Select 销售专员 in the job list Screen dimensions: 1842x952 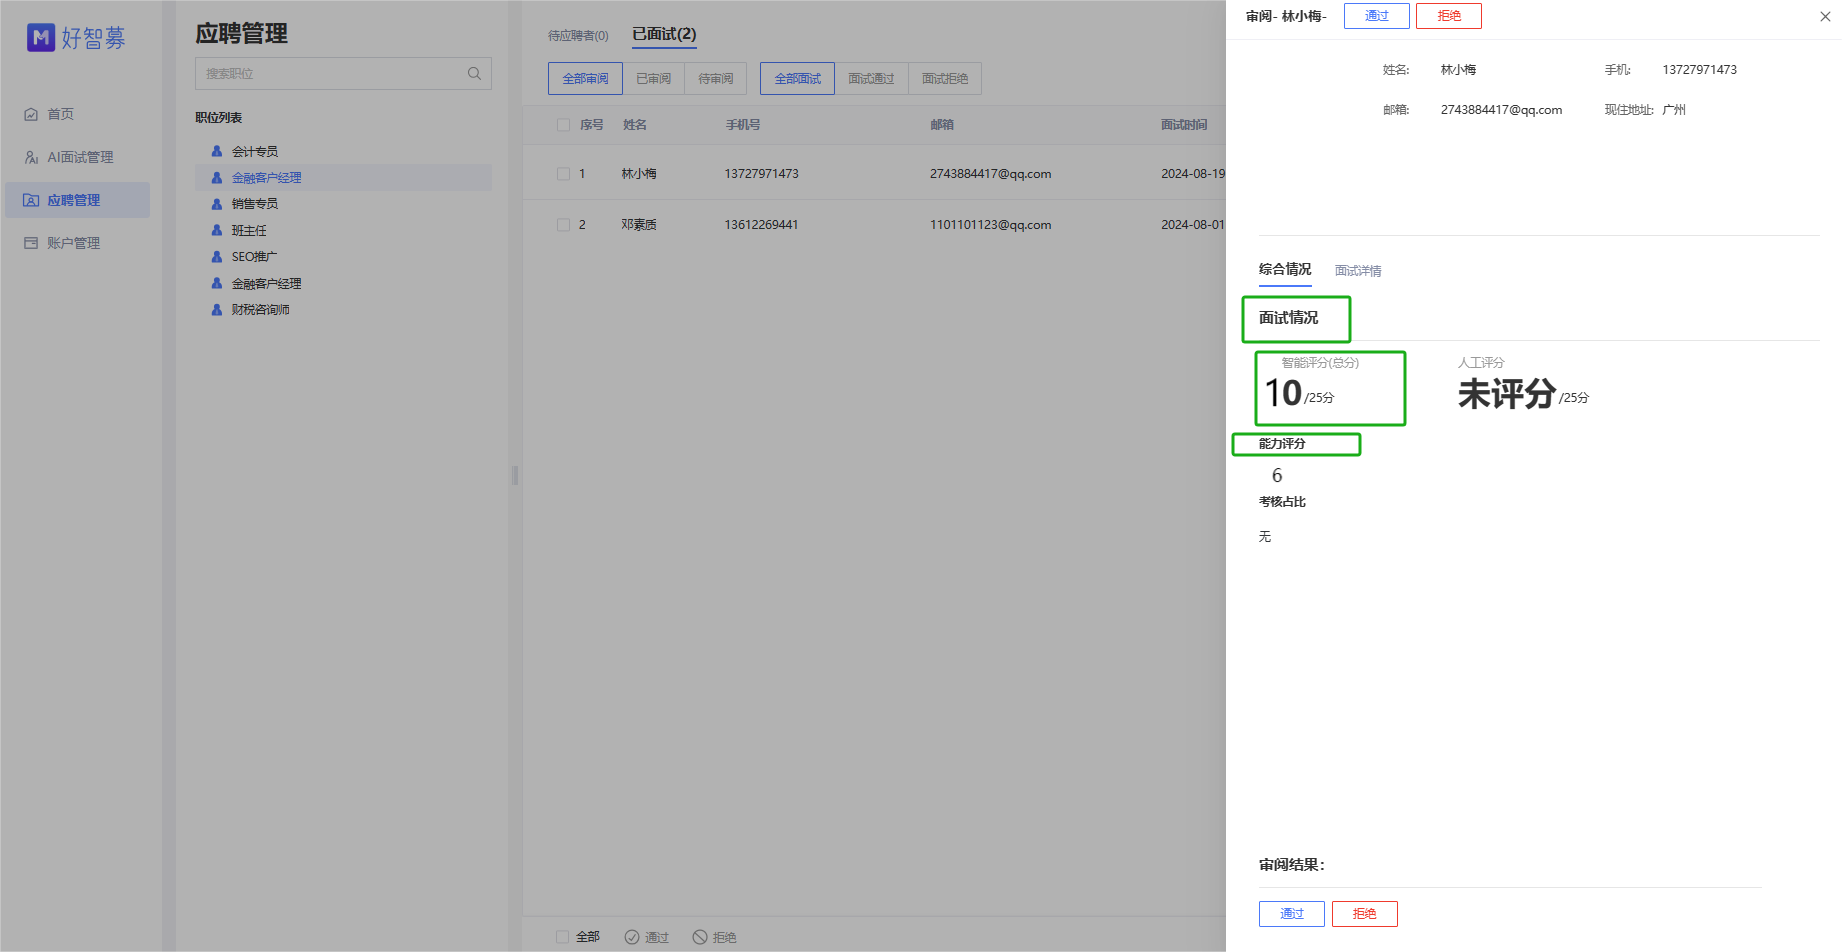(x=255, y=204)
